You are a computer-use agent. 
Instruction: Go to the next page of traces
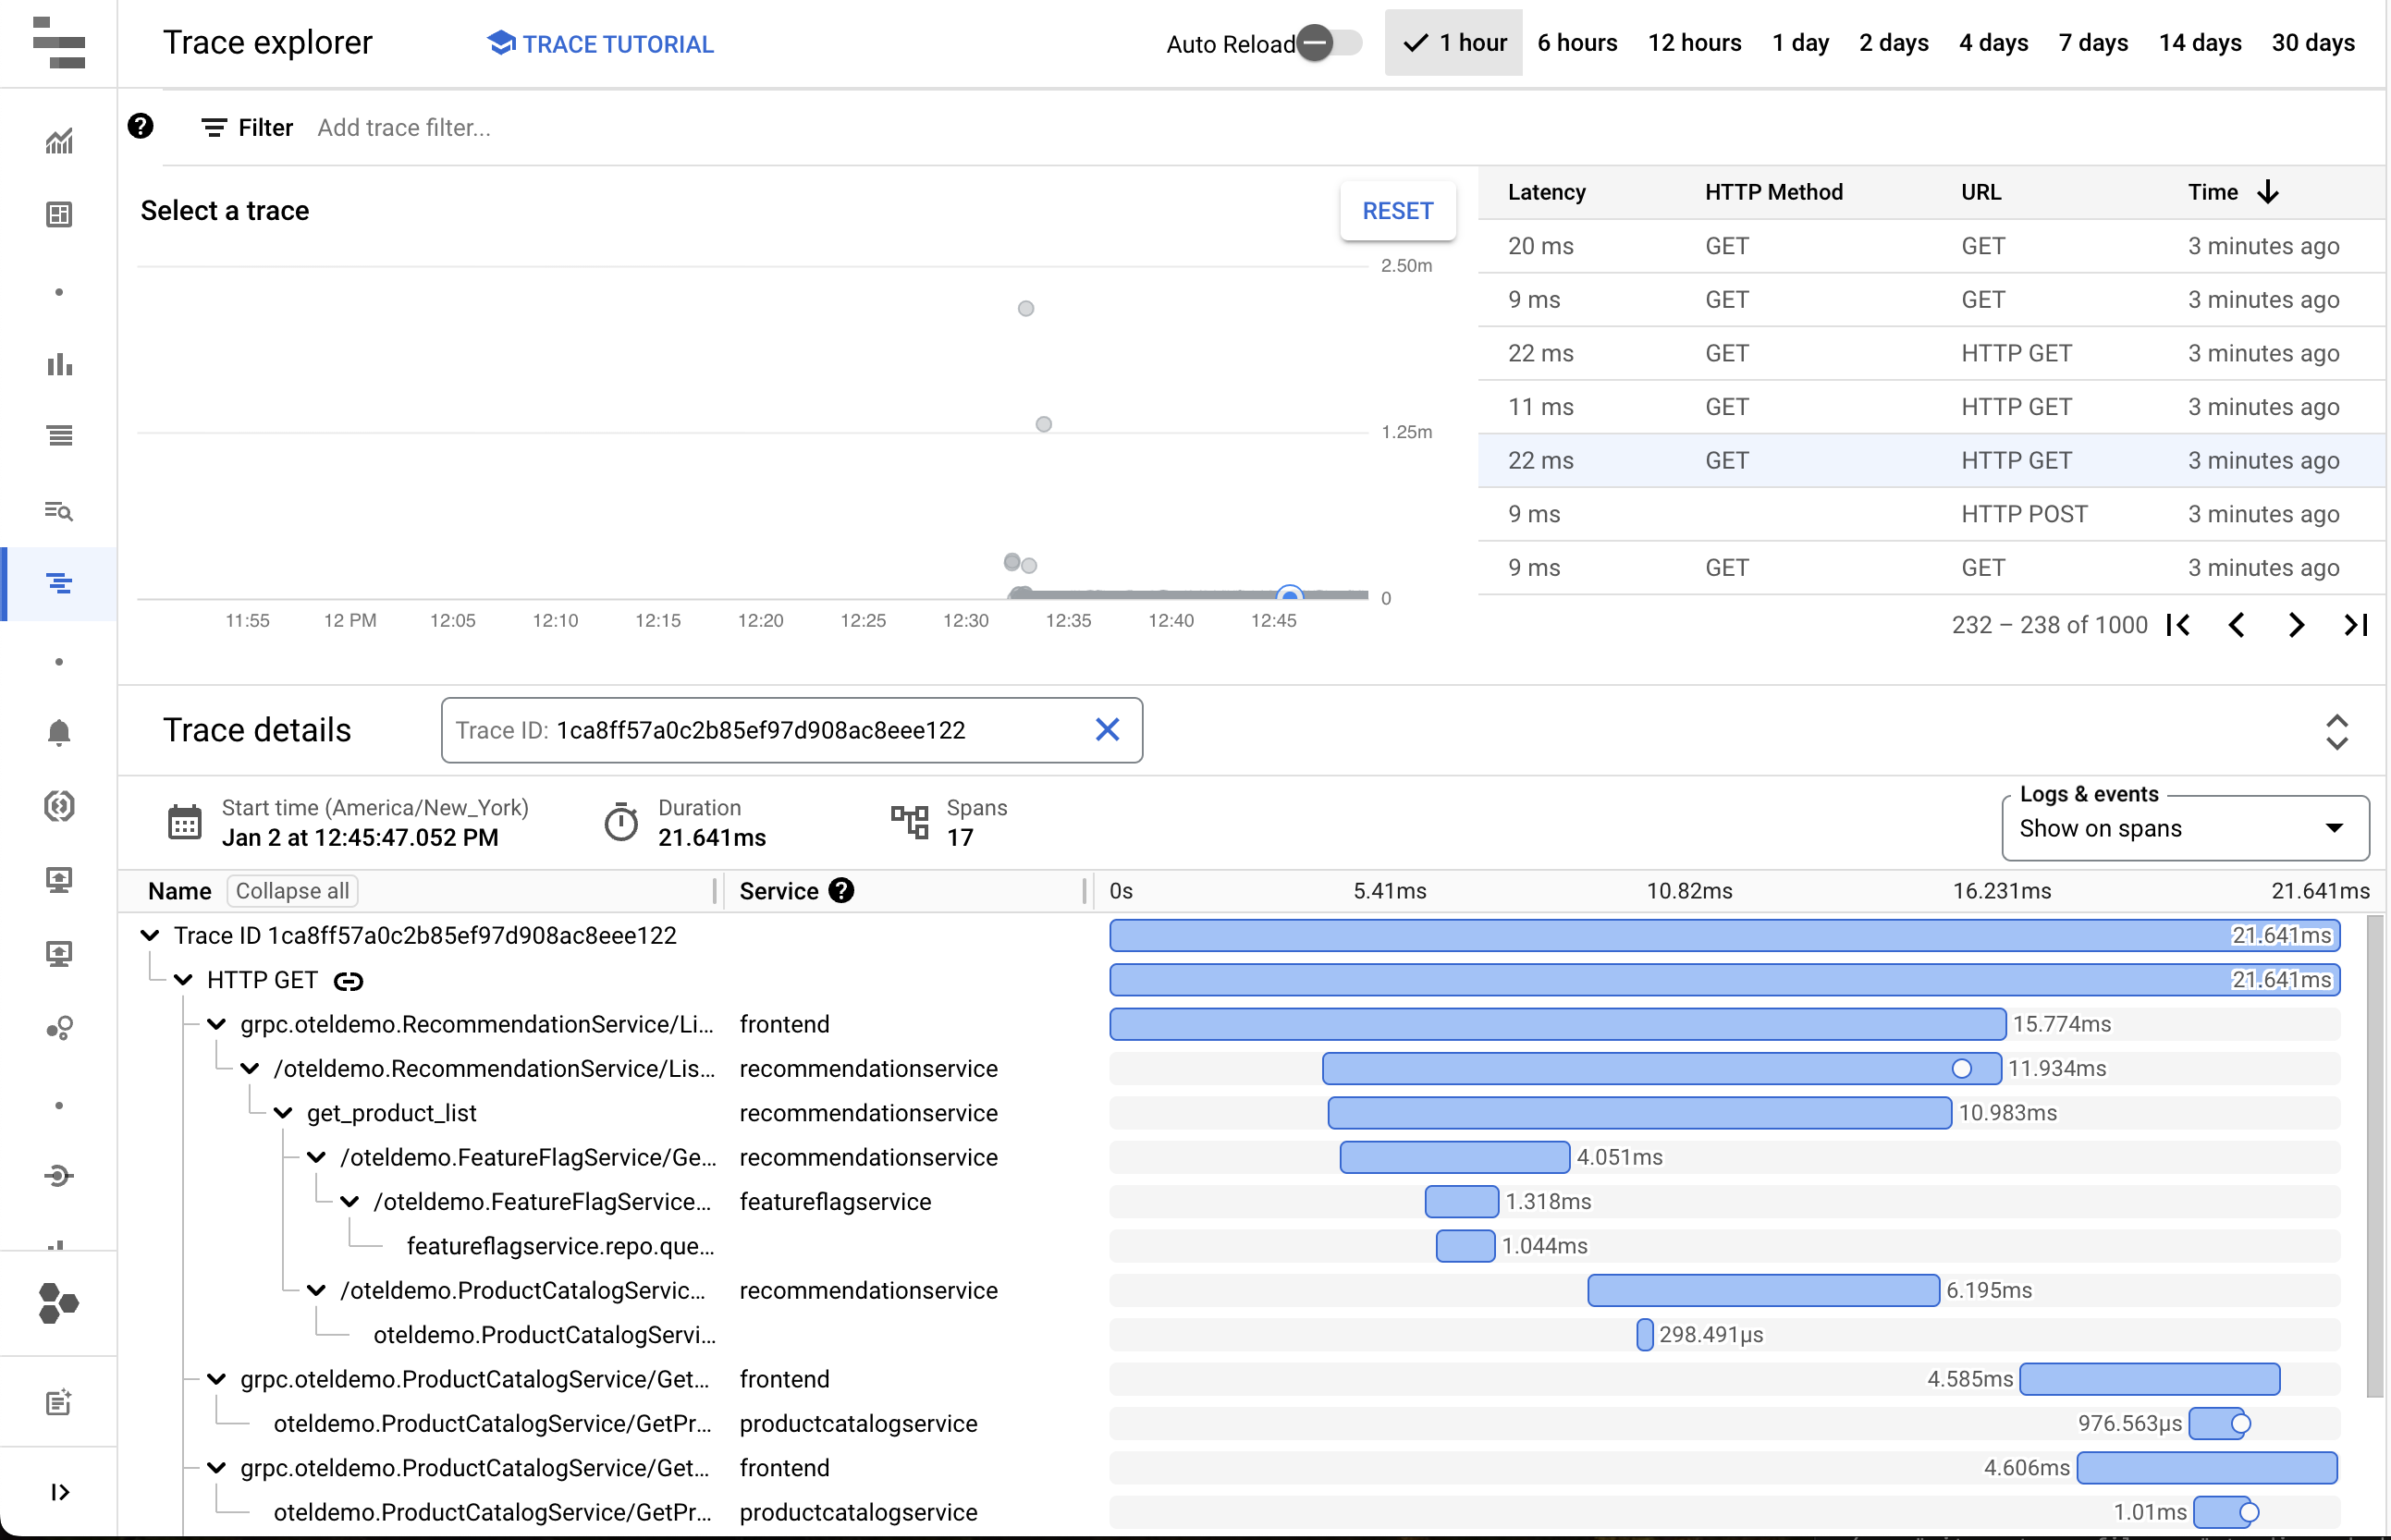tap(2296, 625)
